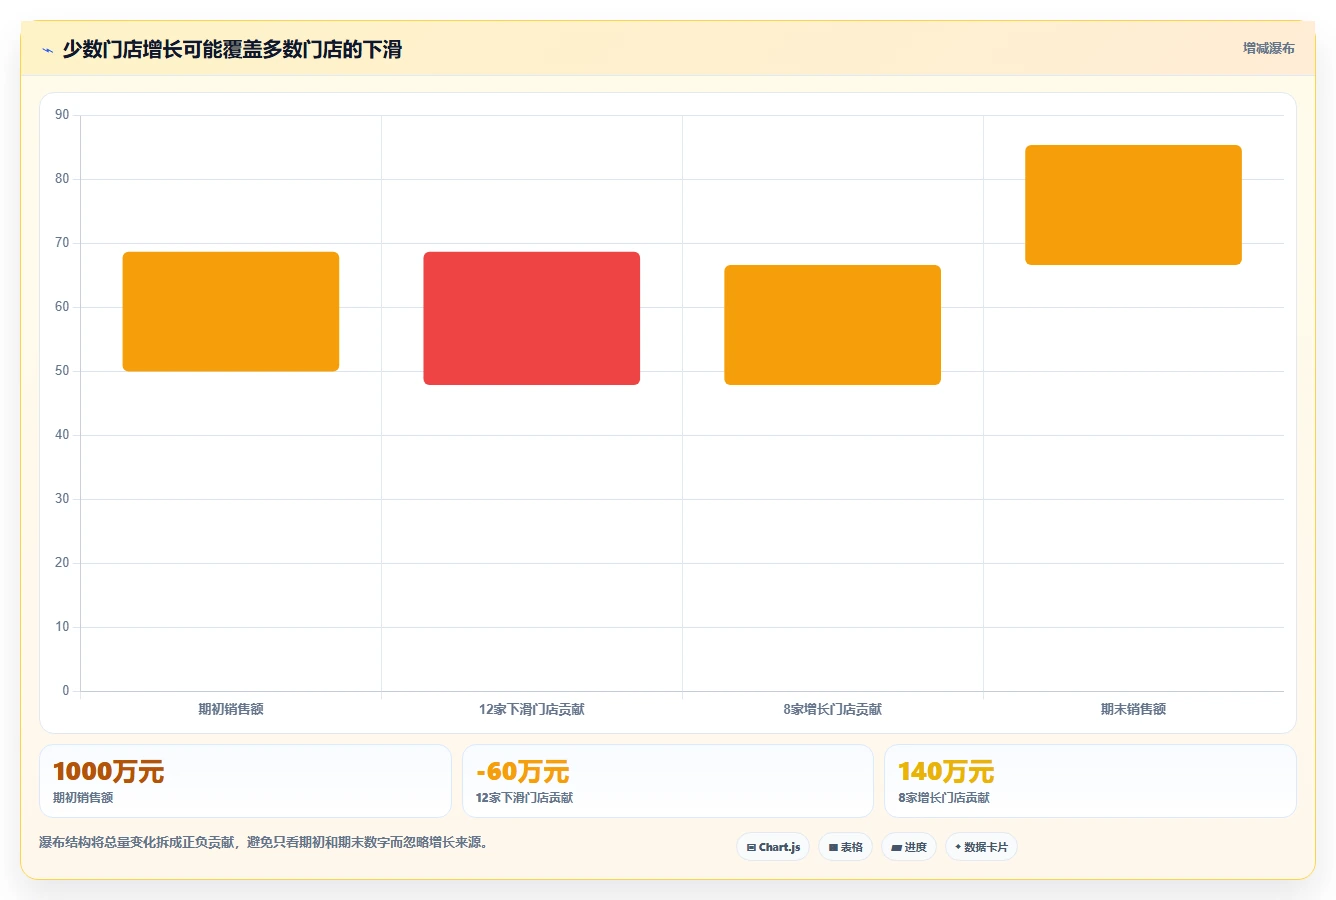Viewport: 1336px width, 900px height.
Task: Click the 8家增长门店贡献 x-axis label
Action: pyautogui.click(x=833, y=709)
